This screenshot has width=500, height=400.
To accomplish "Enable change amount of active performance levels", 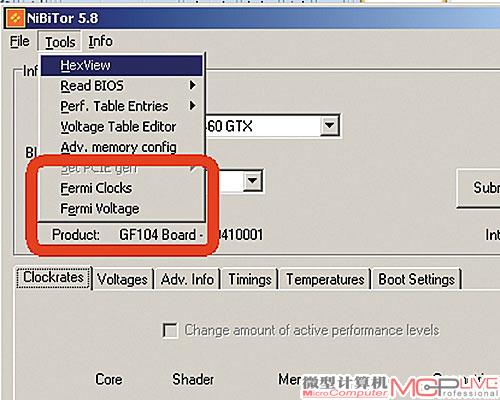I will point(170,331).
